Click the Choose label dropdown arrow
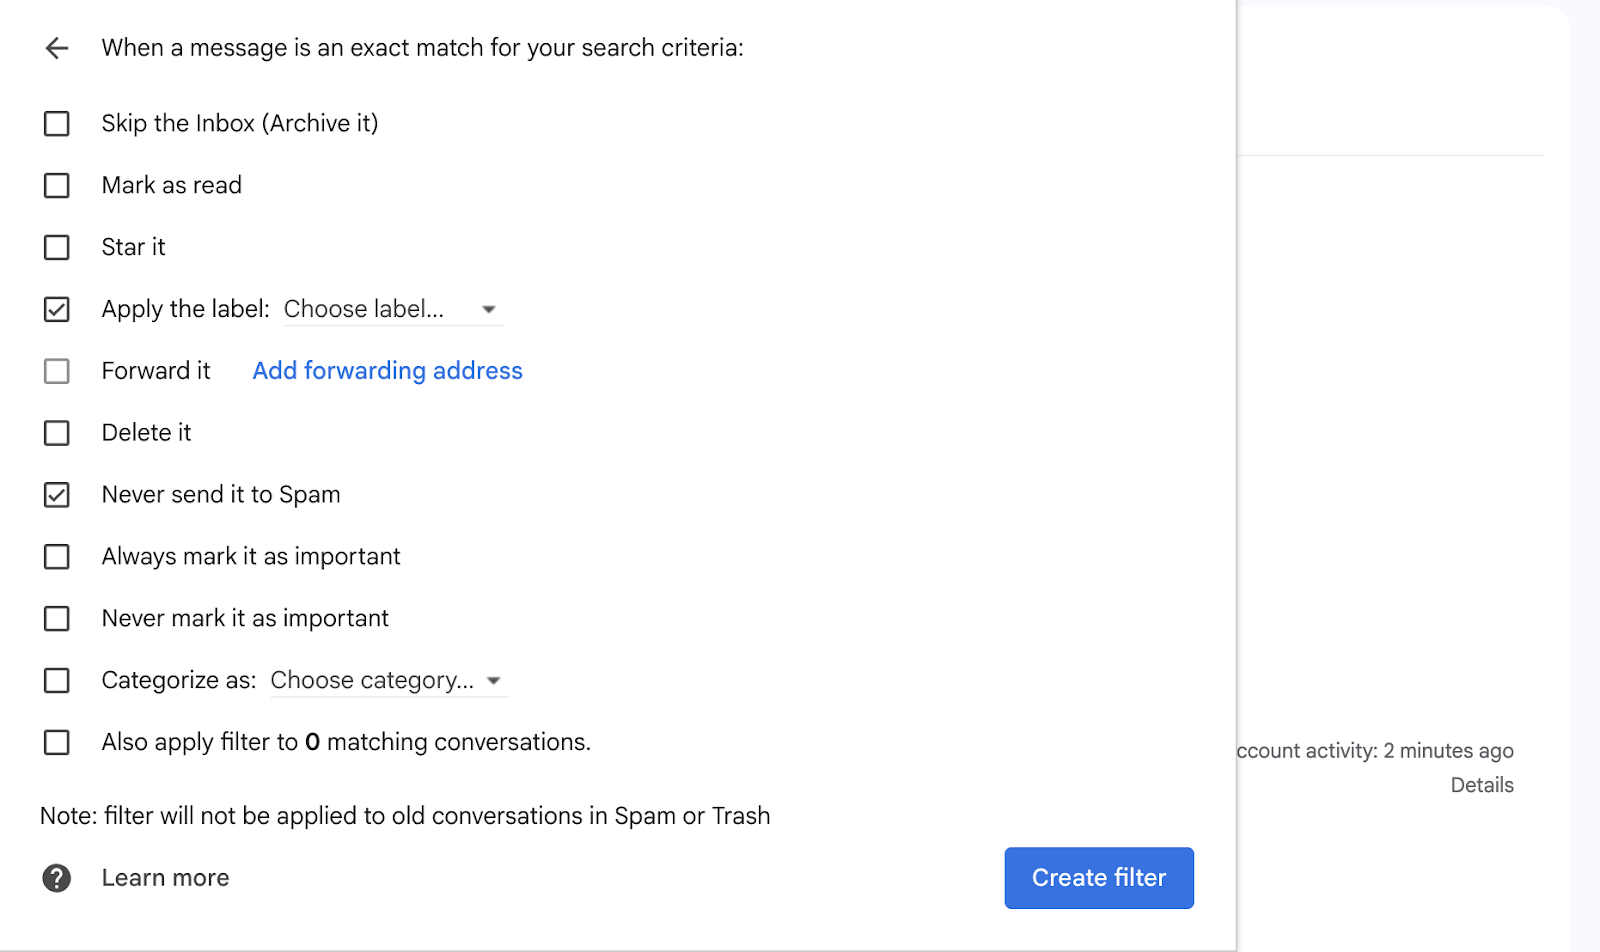Screen dimensions: 1600x952 tap(489, 310)
